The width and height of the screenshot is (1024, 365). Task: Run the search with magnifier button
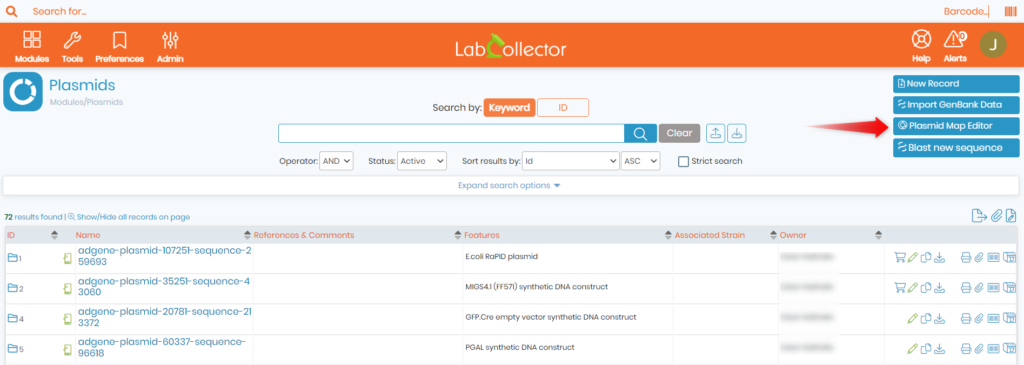click(640, 133)
